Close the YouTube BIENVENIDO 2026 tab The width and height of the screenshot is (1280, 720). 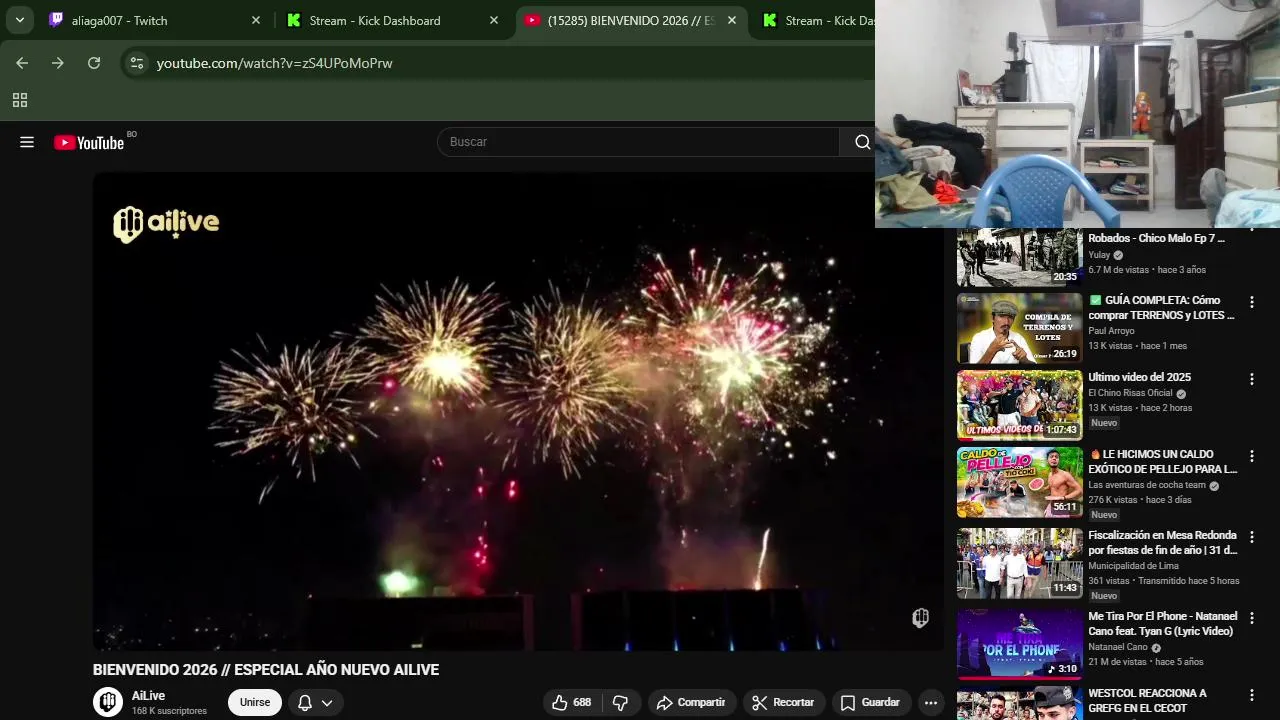tap(731, 20)
